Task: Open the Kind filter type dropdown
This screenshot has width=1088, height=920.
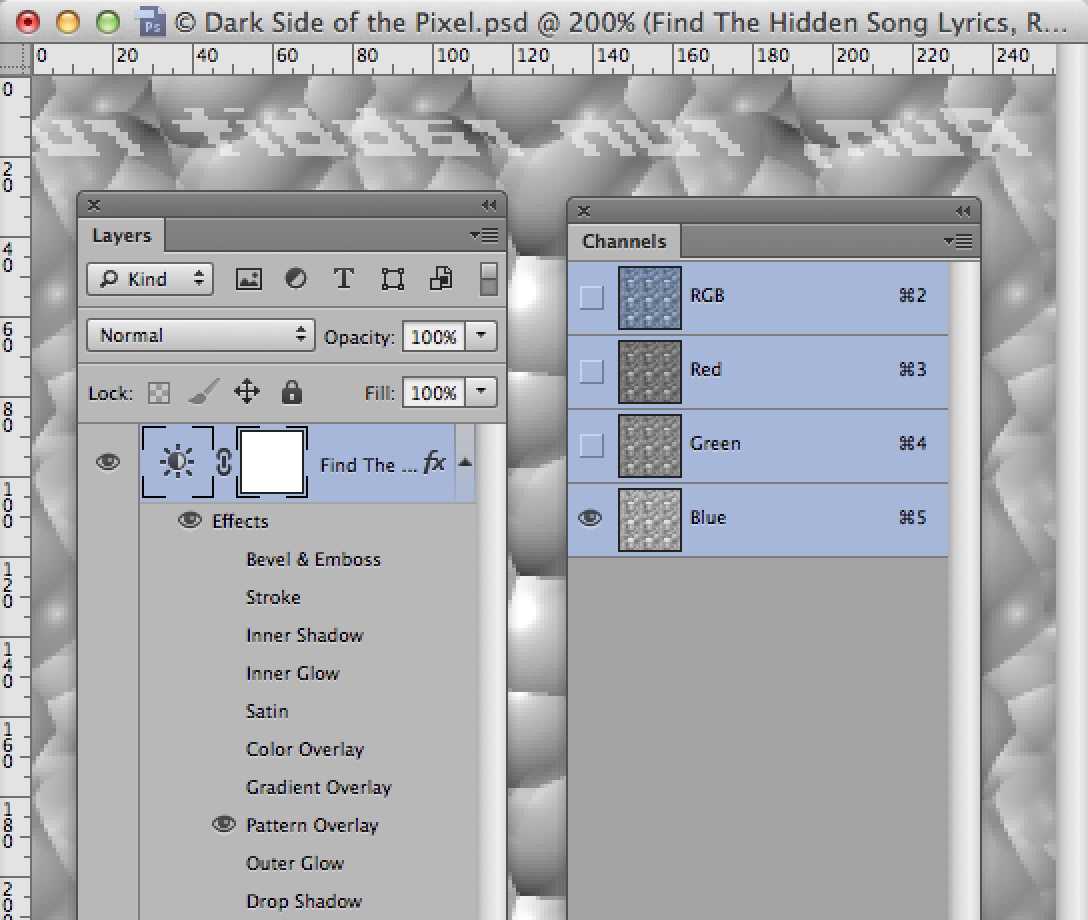Action: (150, 279)
